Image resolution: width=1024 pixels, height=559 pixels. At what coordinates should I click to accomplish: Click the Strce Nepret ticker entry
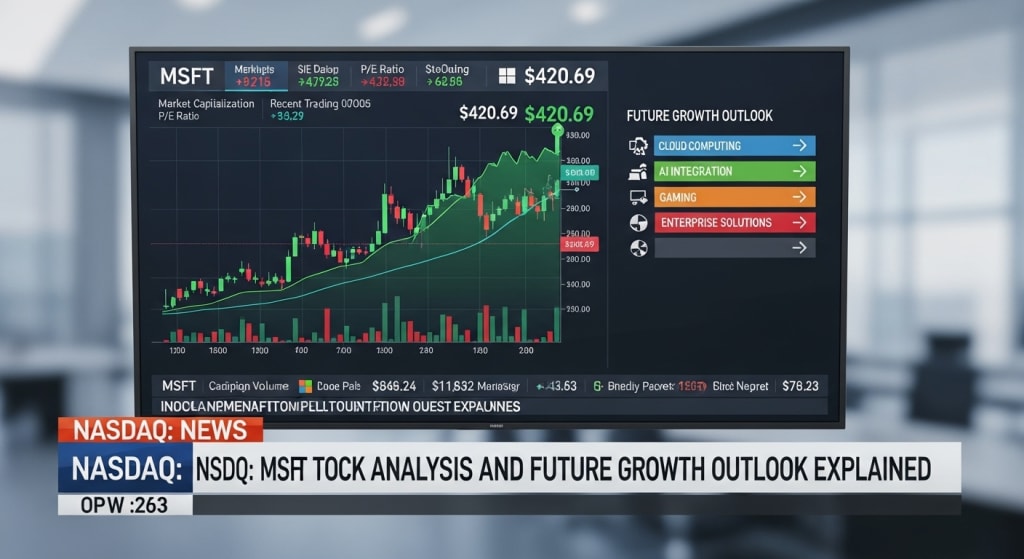click(x=741, y=386)
